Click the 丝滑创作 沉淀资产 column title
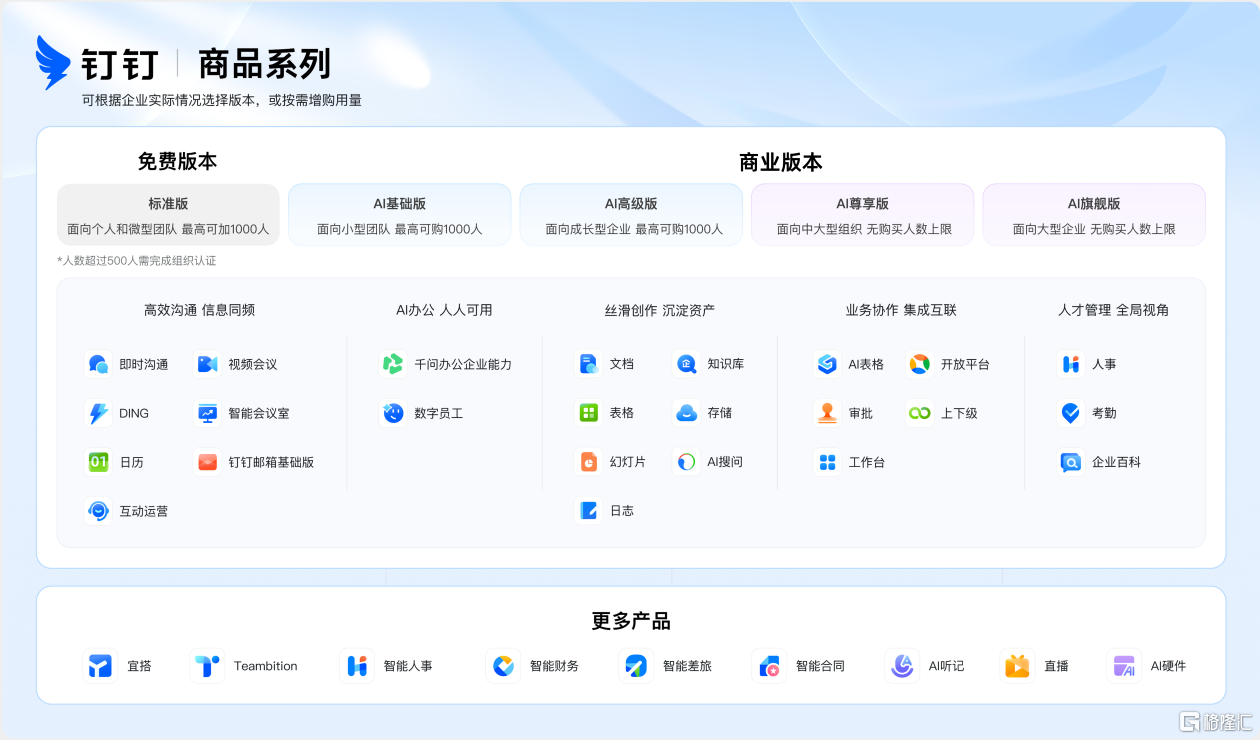 click(660, 310)
